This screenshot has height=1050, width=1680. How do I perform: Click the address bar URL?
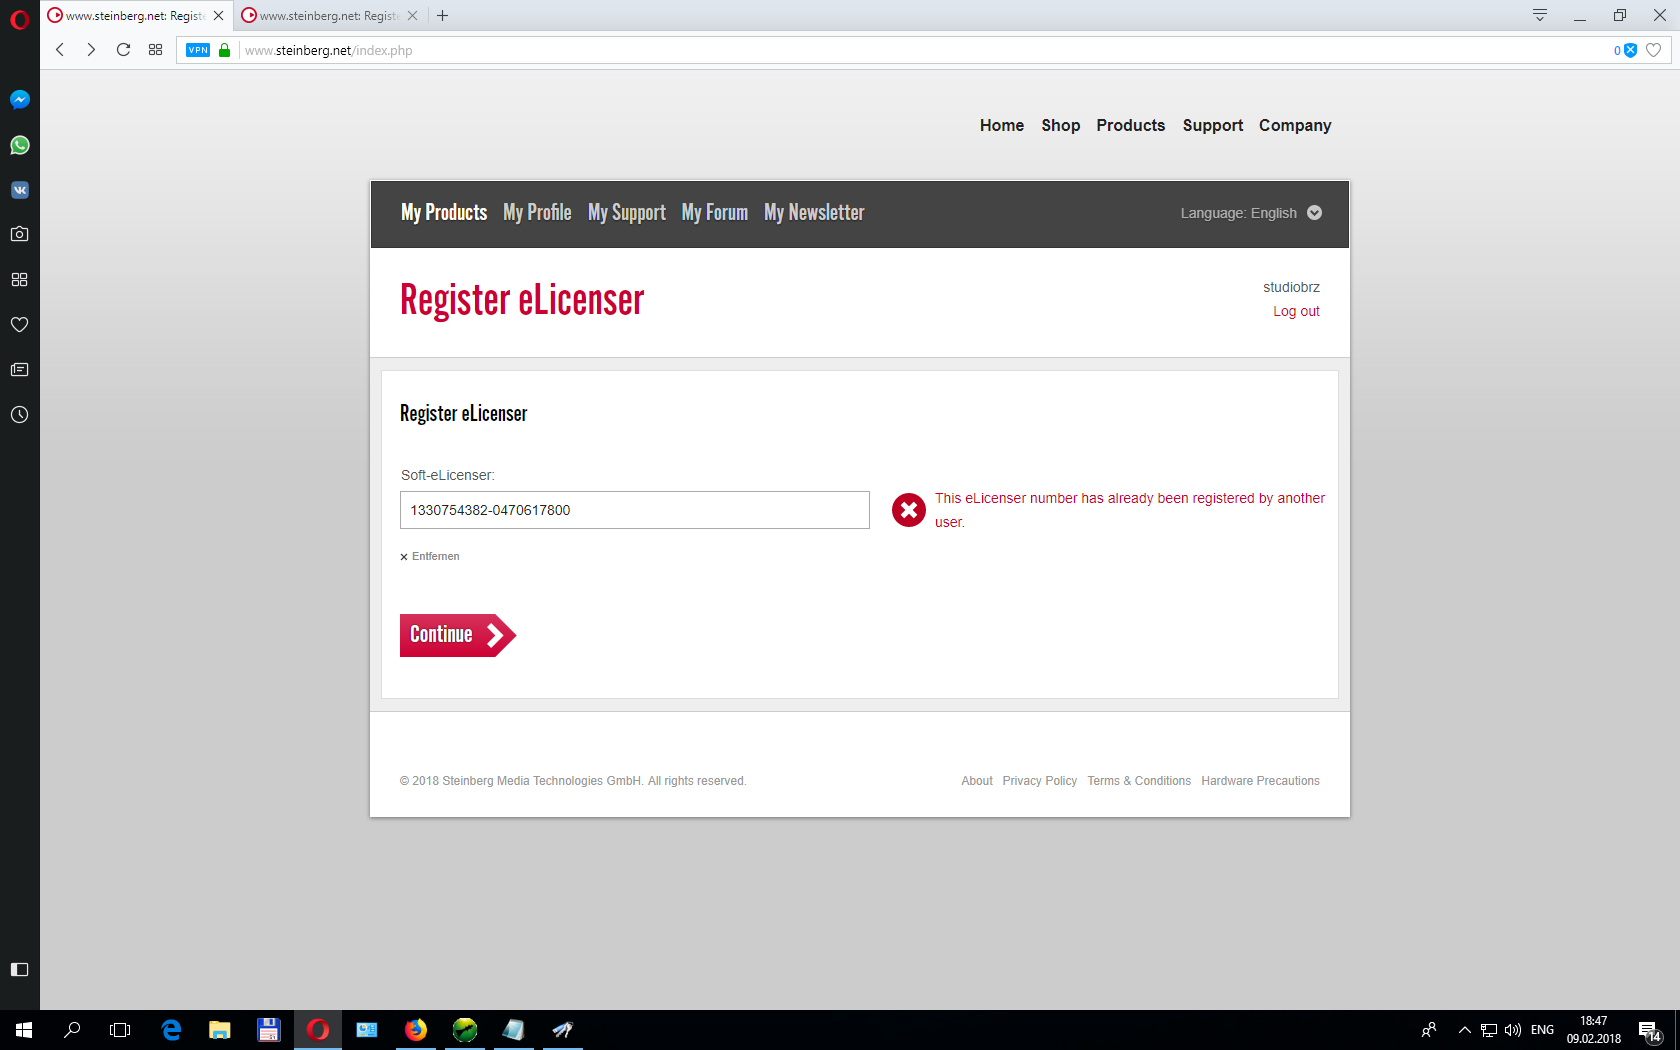tap(328, 50)
